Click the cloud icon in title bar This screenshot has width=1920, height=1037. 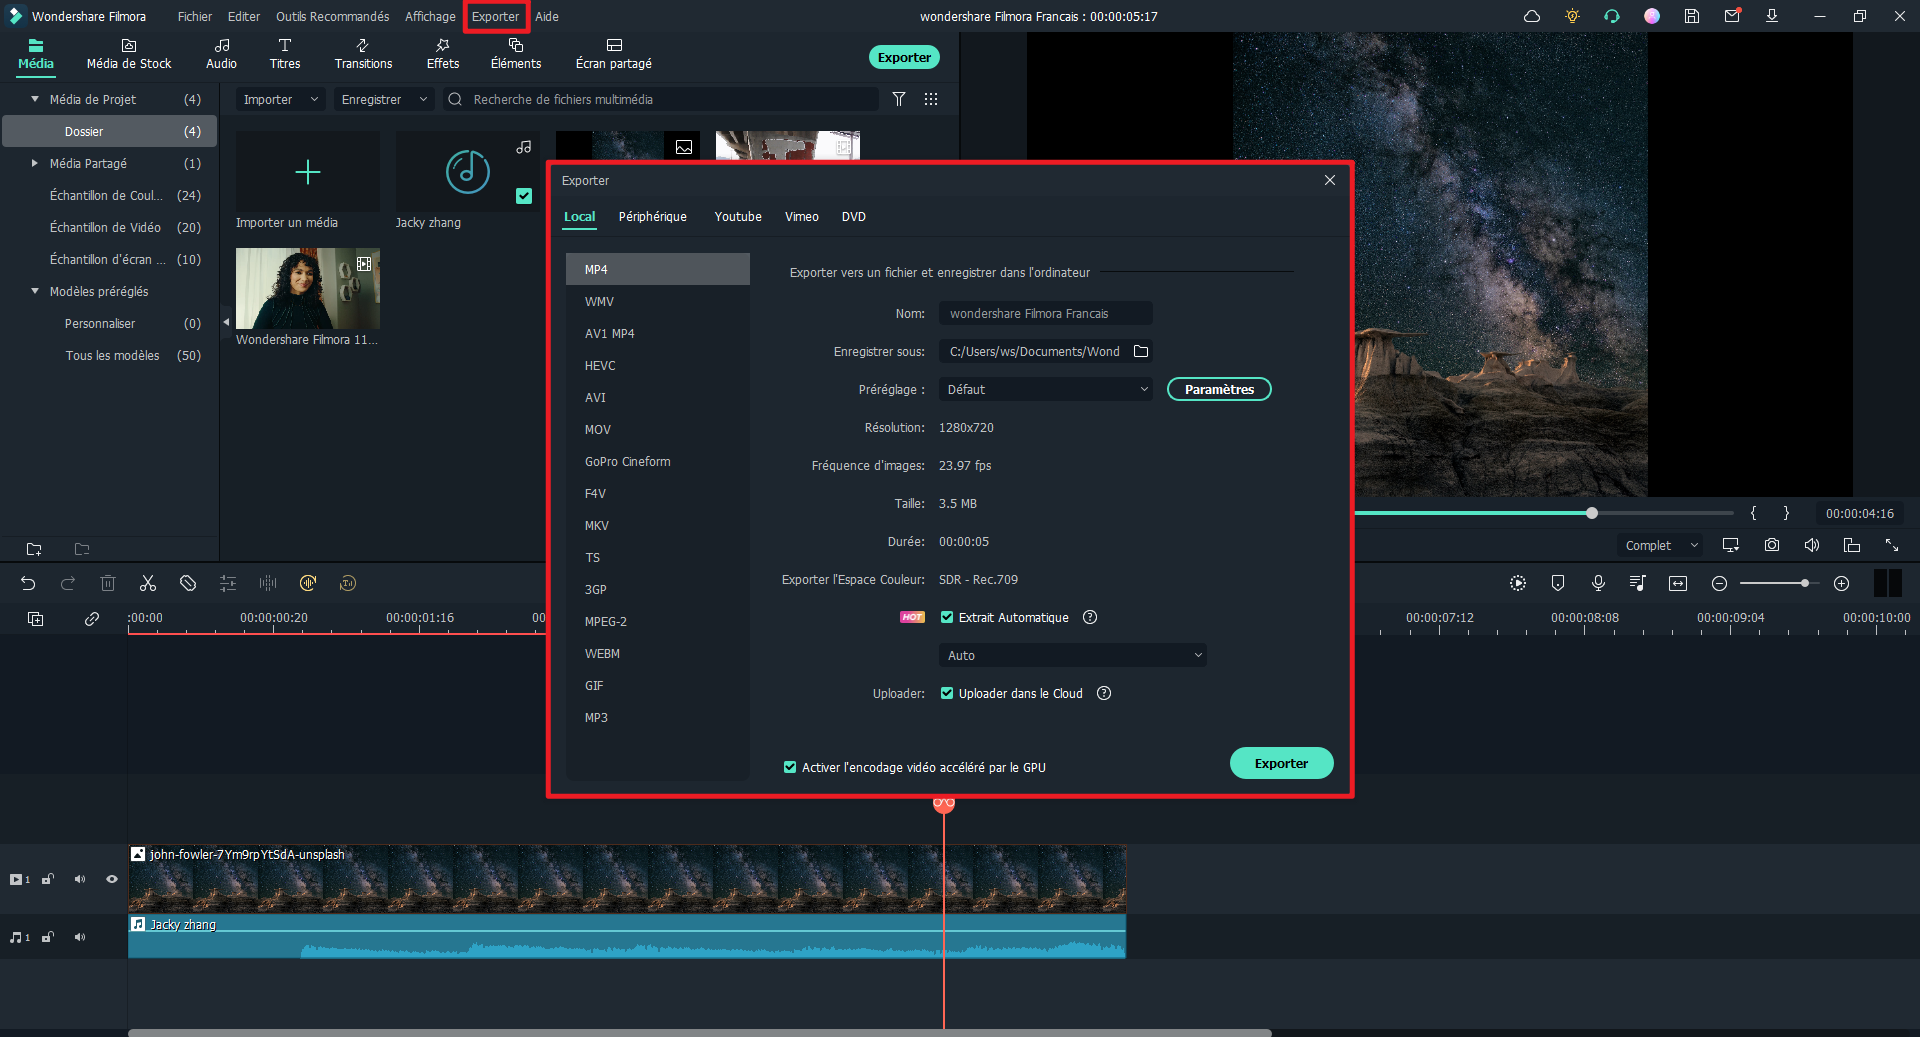point(1532,16)
